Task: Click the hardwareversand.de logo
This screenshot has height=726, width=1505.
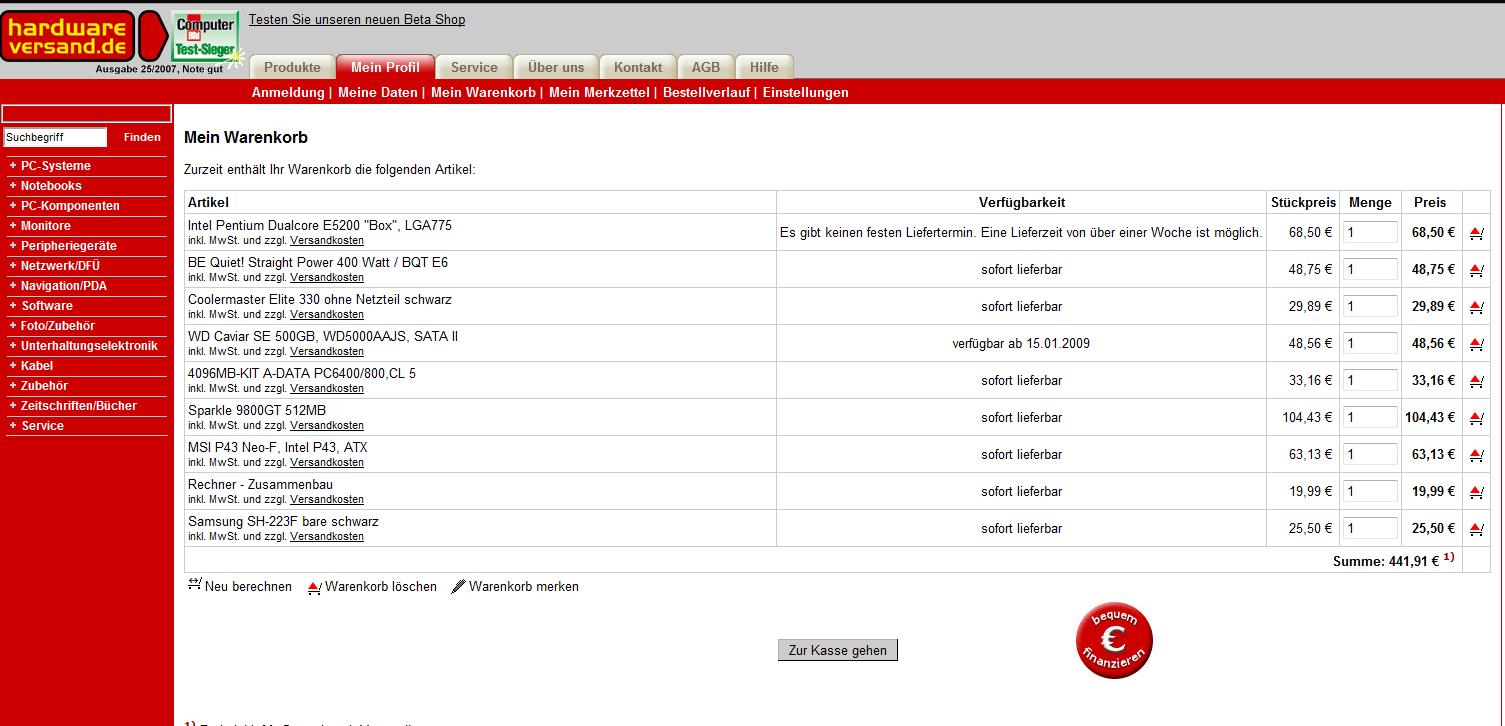Action: coord(67,37)
